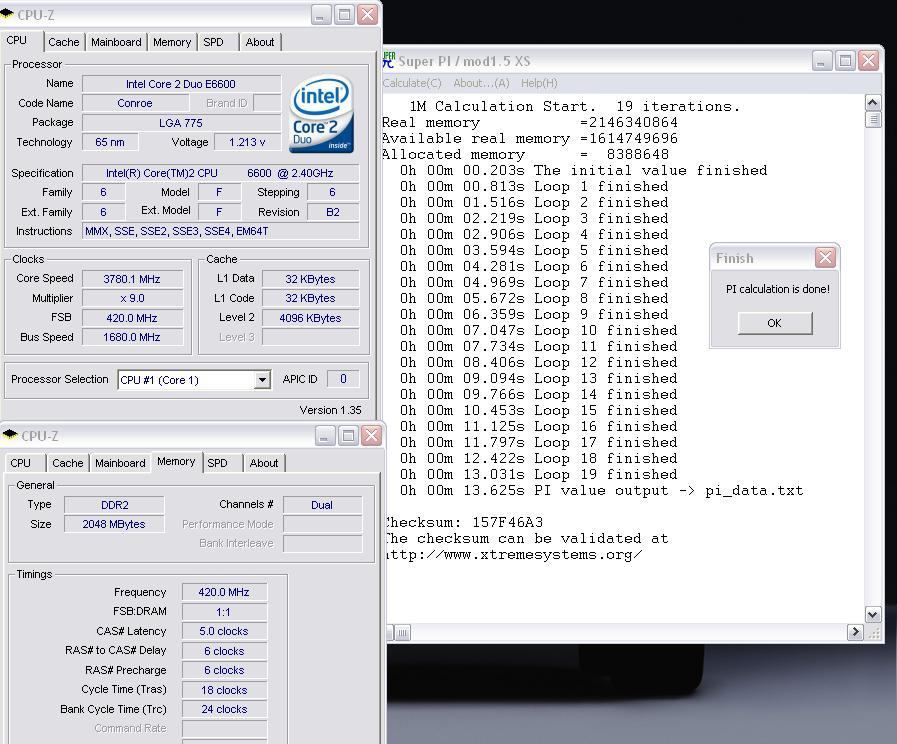Image resolution: width=897 pixels, height=744 pixels.
Task: Switch to Mainboard tab in top CPU-Z window
Action: [x=116, y=42]
